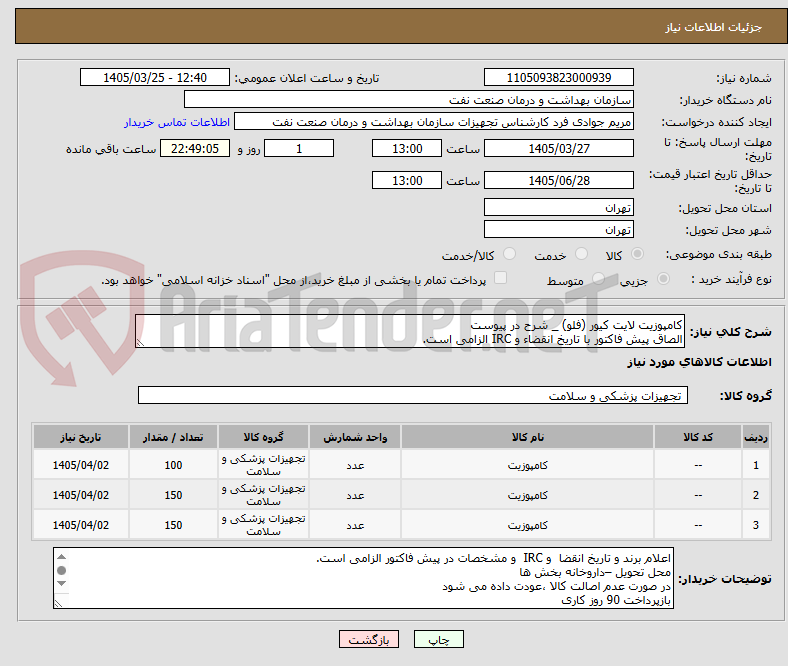Screen dimensions: 788x666
Task: Click the price validity date 1405/06/28
Action: 559,180
